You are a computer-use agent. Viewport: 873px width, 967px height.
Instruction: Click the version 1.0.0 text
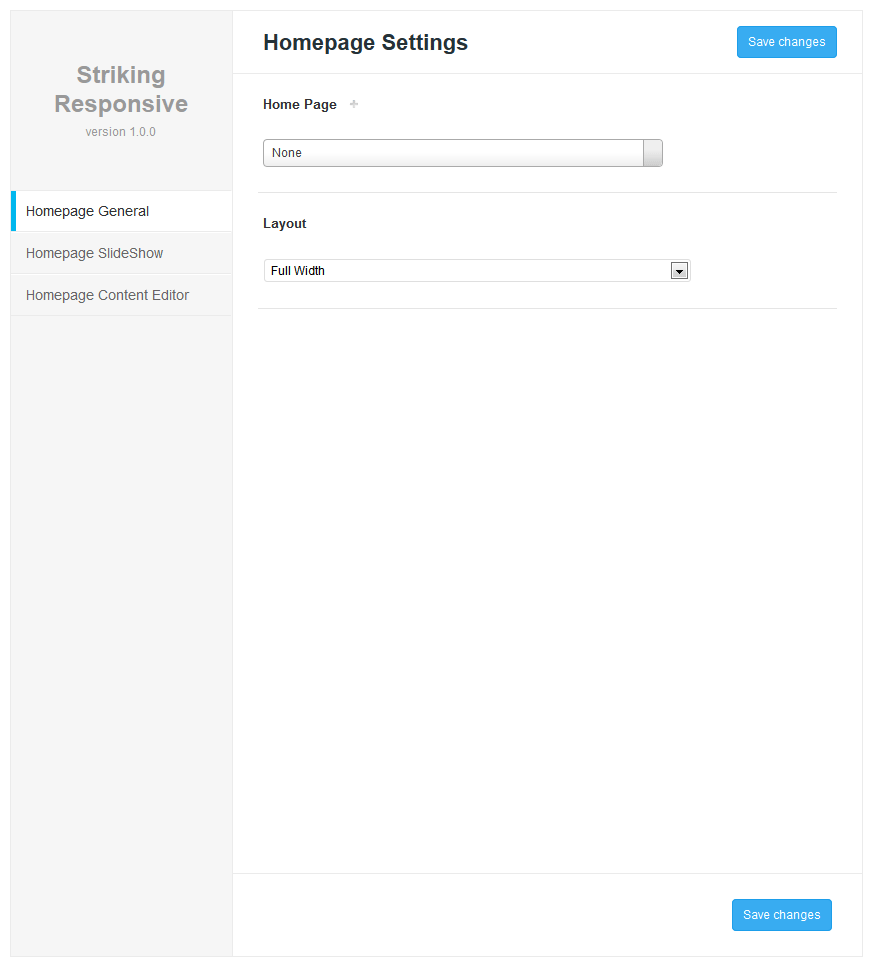coord(120,132)
